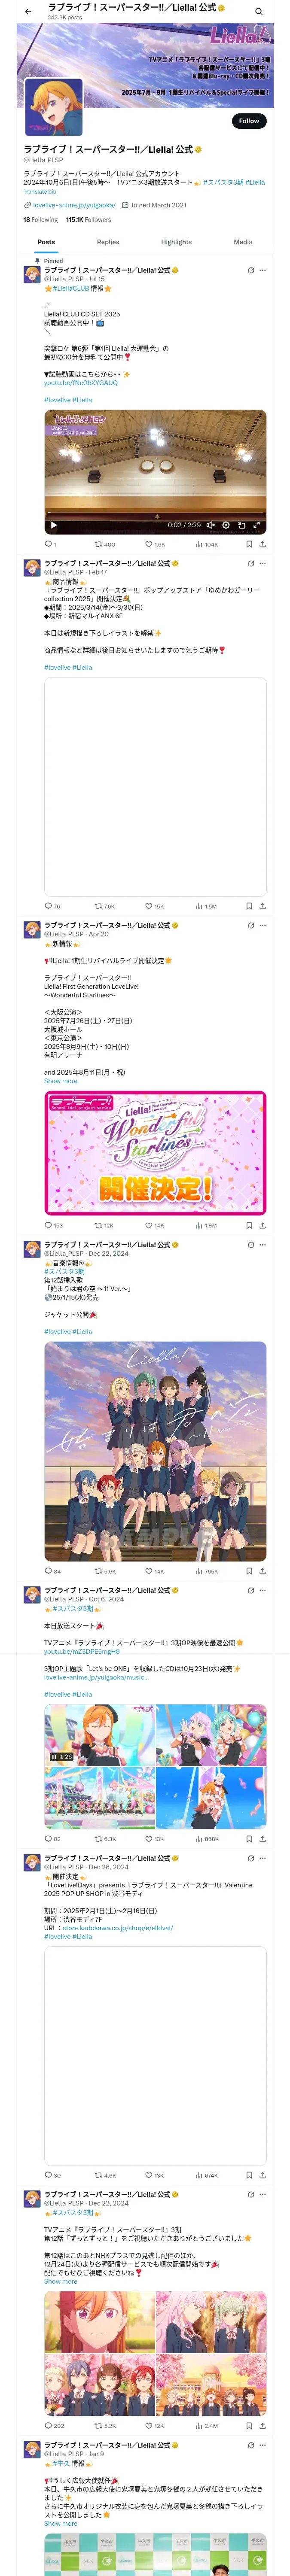Switch to the Media tab
The image size is (290, 2576).
(x=243, y=242)
